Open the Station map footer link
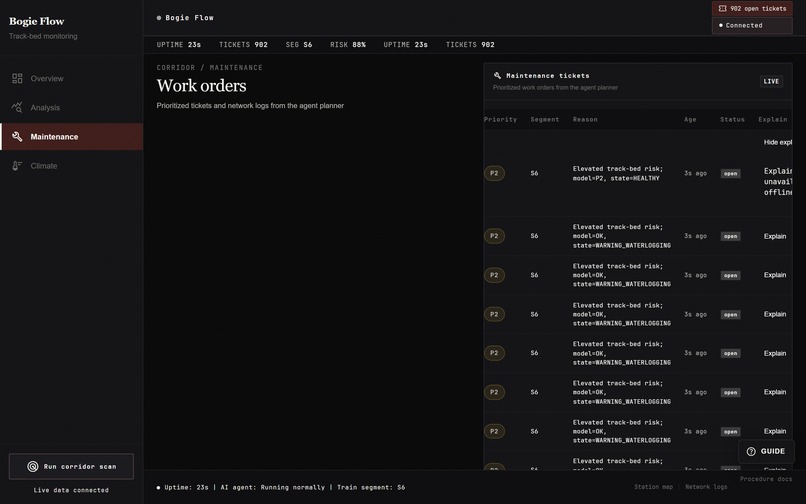 pos(653,487)
